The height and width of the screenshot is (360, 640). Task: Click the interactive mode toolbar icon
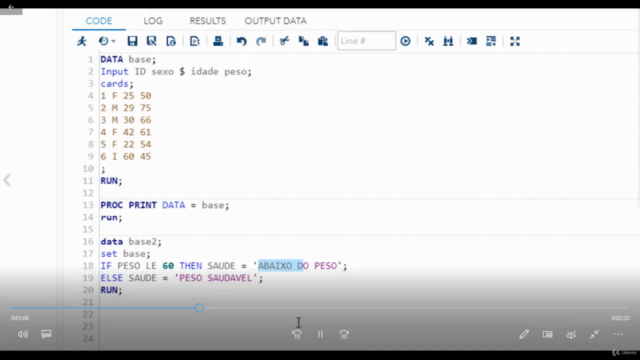[x=472, y=41]
